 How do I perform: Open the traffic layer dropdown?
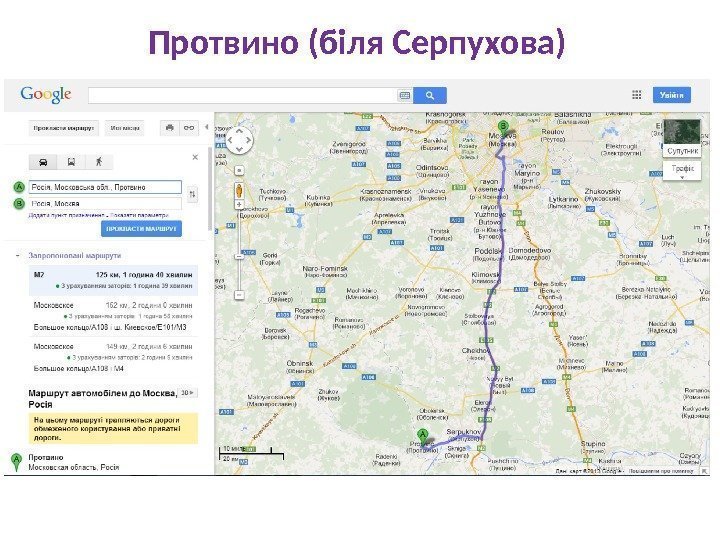tap(682, 171)
